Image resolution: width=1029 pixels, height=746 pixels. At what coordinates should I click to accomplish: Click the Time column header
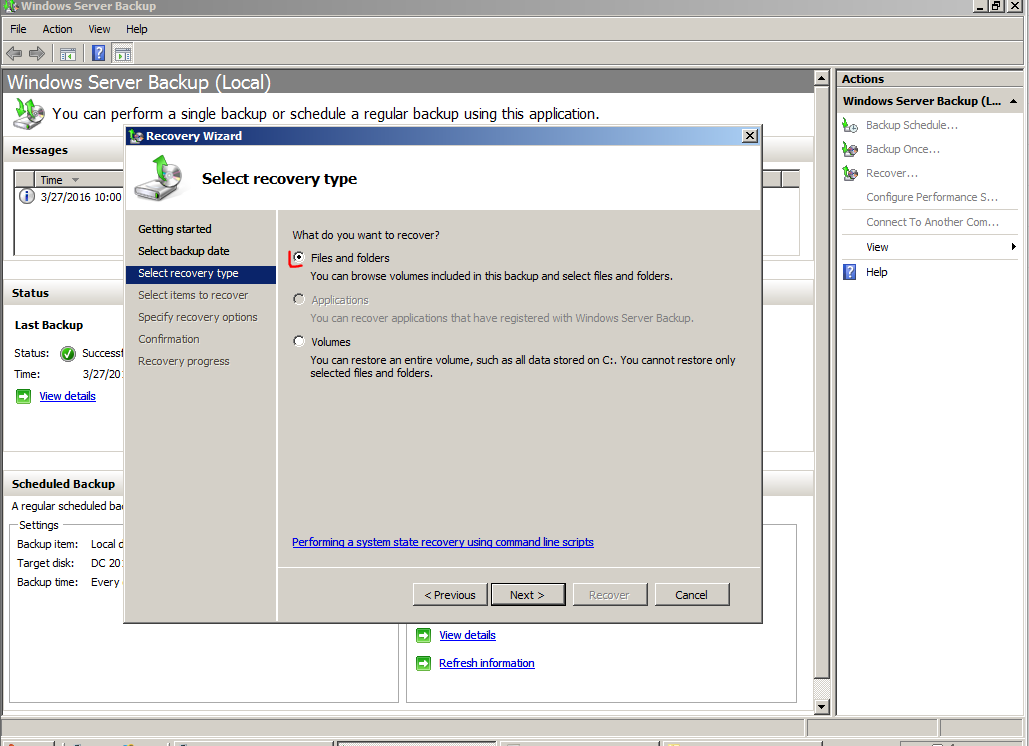pyautogui.click(x=79, y=180)
